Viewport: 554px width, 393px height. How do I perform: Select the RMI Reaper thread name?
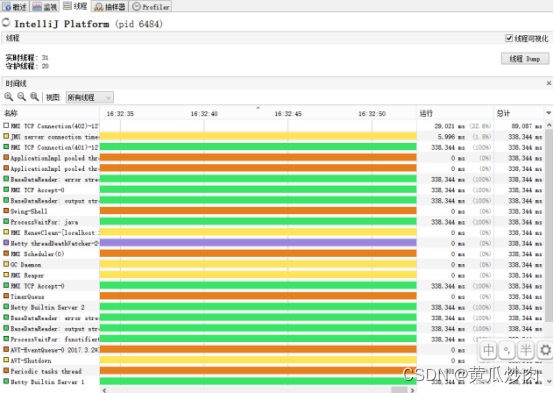[27, 275]
